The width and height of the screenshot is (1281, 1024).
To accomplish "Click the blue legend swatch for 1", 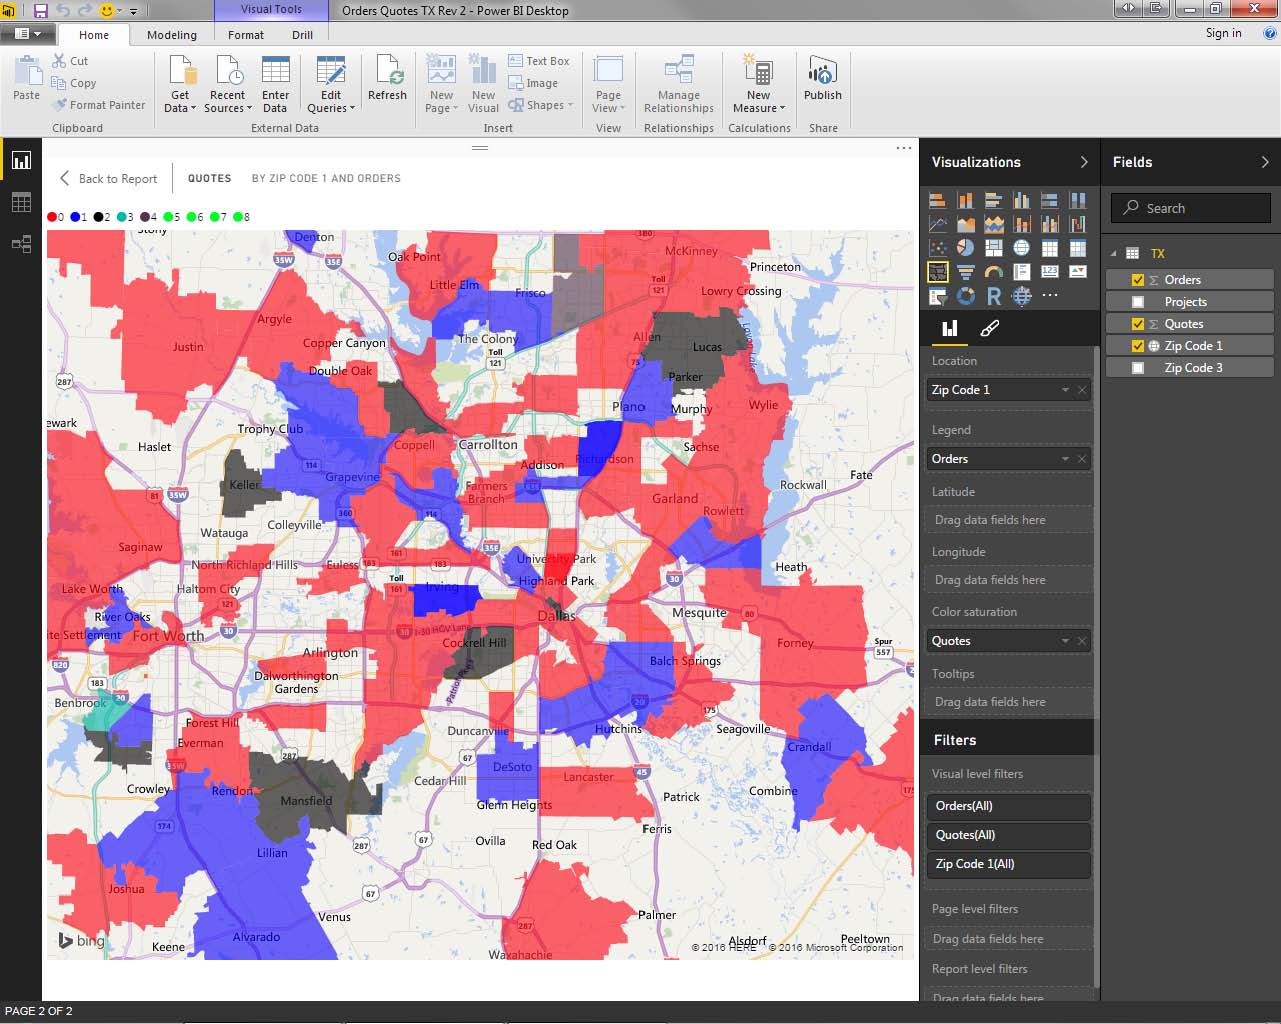I will coord(75,217).
